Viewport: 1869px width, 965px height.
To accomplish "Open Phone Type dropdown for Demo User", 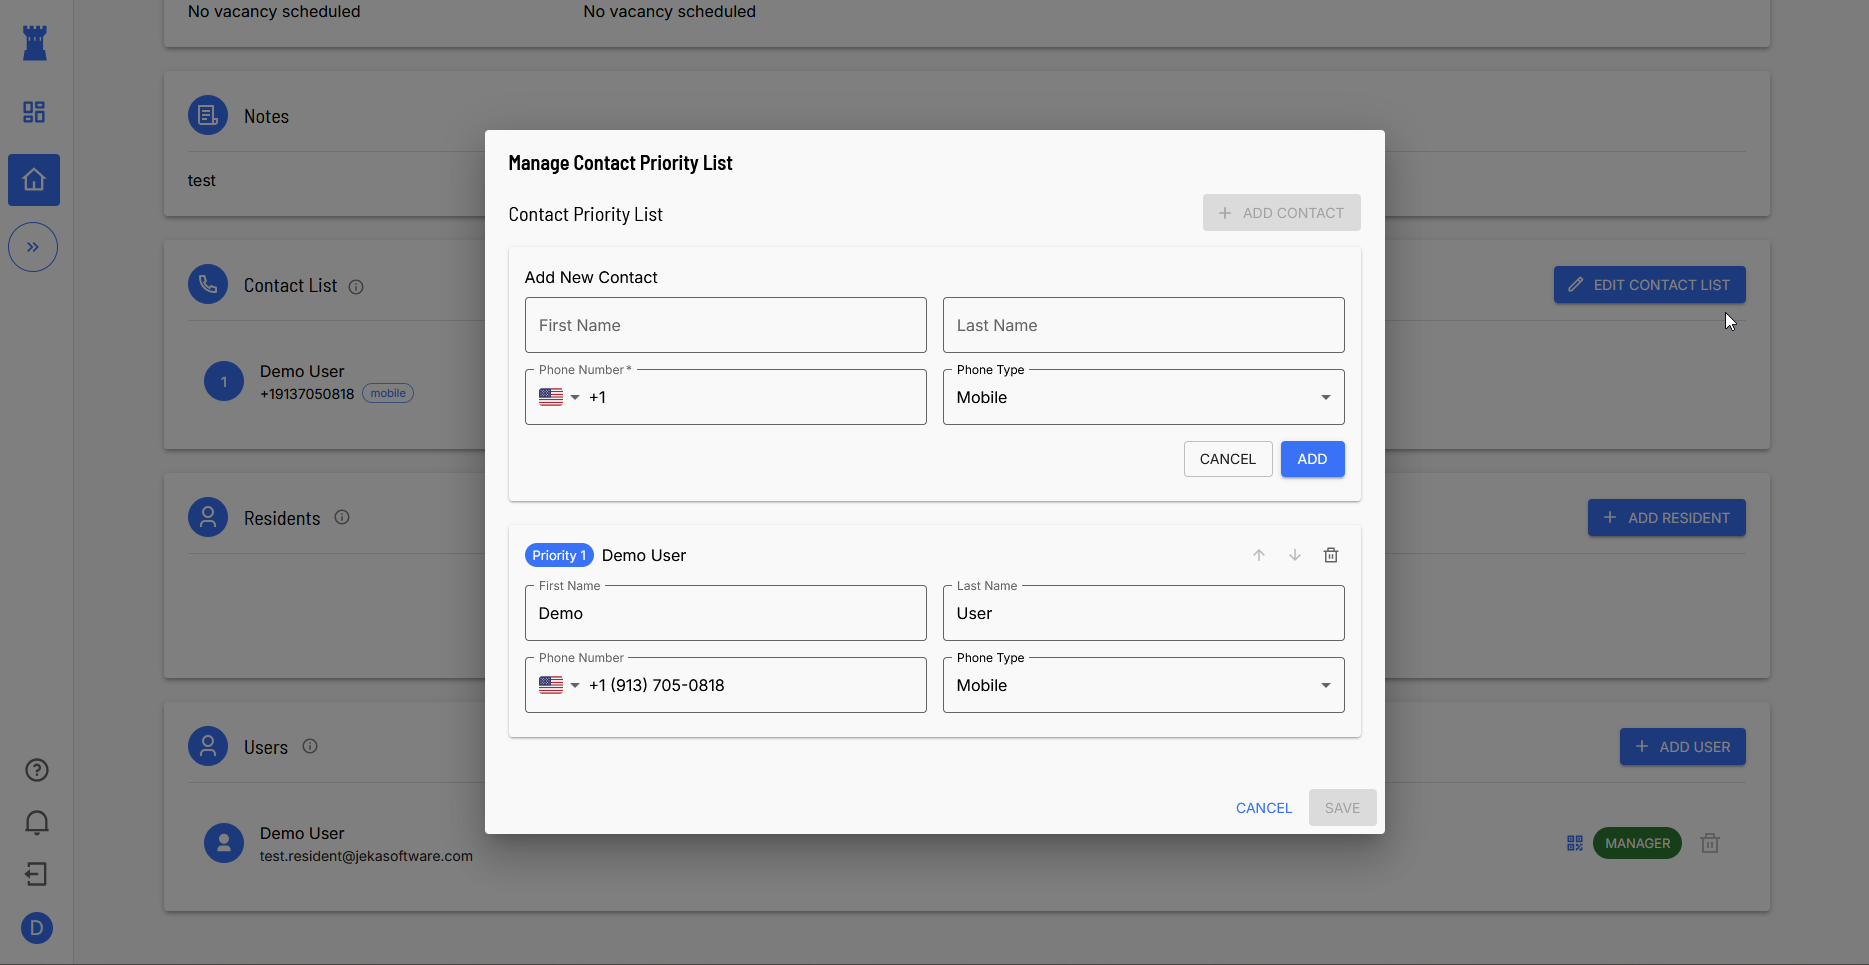I will pos(1143,685).
